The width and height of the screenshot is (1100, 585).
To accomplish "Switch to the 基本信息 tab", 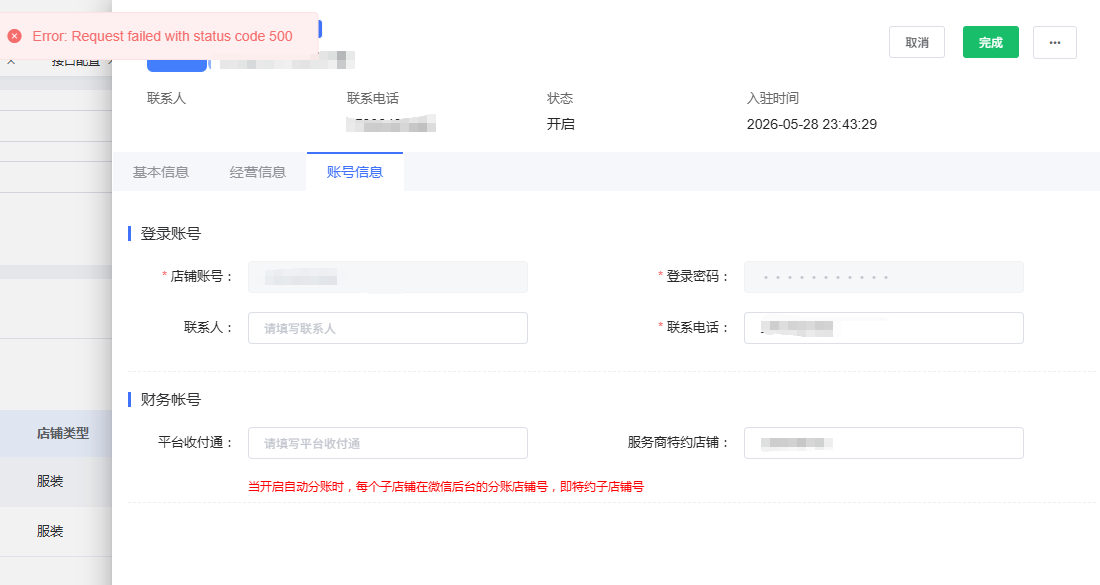I will click(x=161, y=172).
